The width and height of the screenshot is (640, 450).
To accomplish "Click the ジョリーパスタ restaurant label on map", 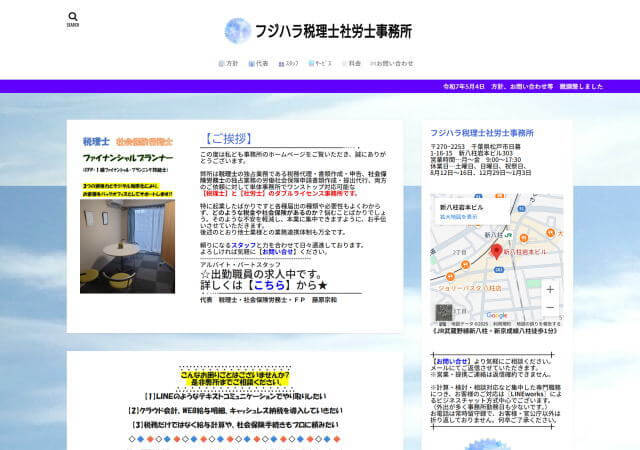I will coord(469,288).
